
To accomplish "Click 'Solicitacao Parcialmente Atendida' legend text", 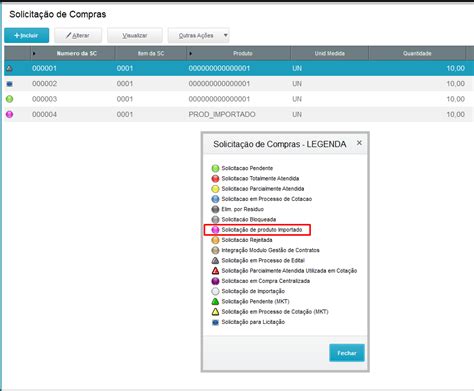I will (x=263, y=189).
